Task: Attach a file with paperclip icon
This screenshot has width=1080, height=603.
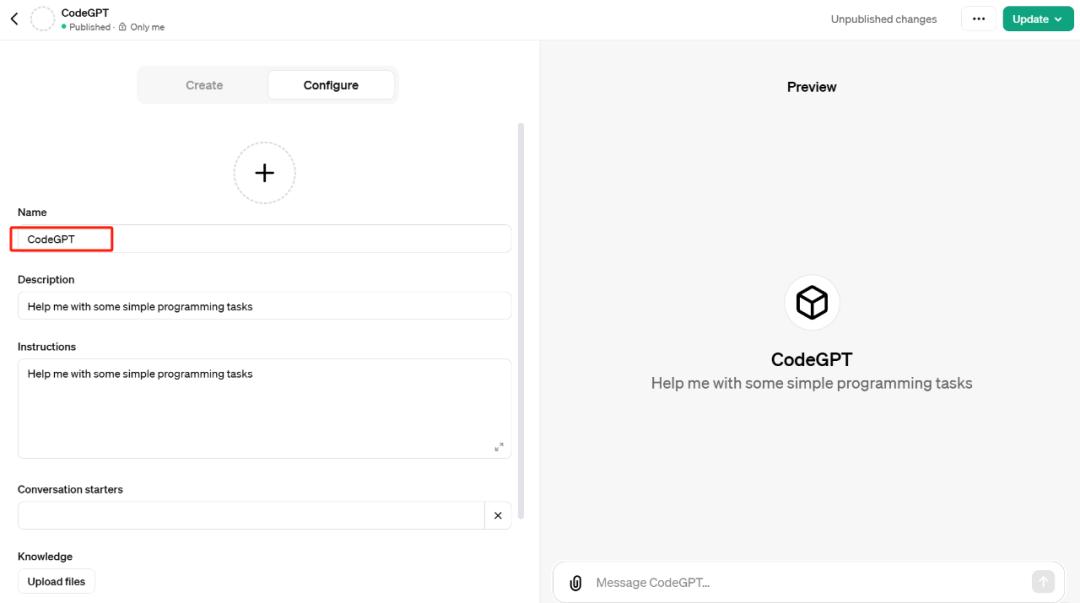Action: (x=576, y=583)
